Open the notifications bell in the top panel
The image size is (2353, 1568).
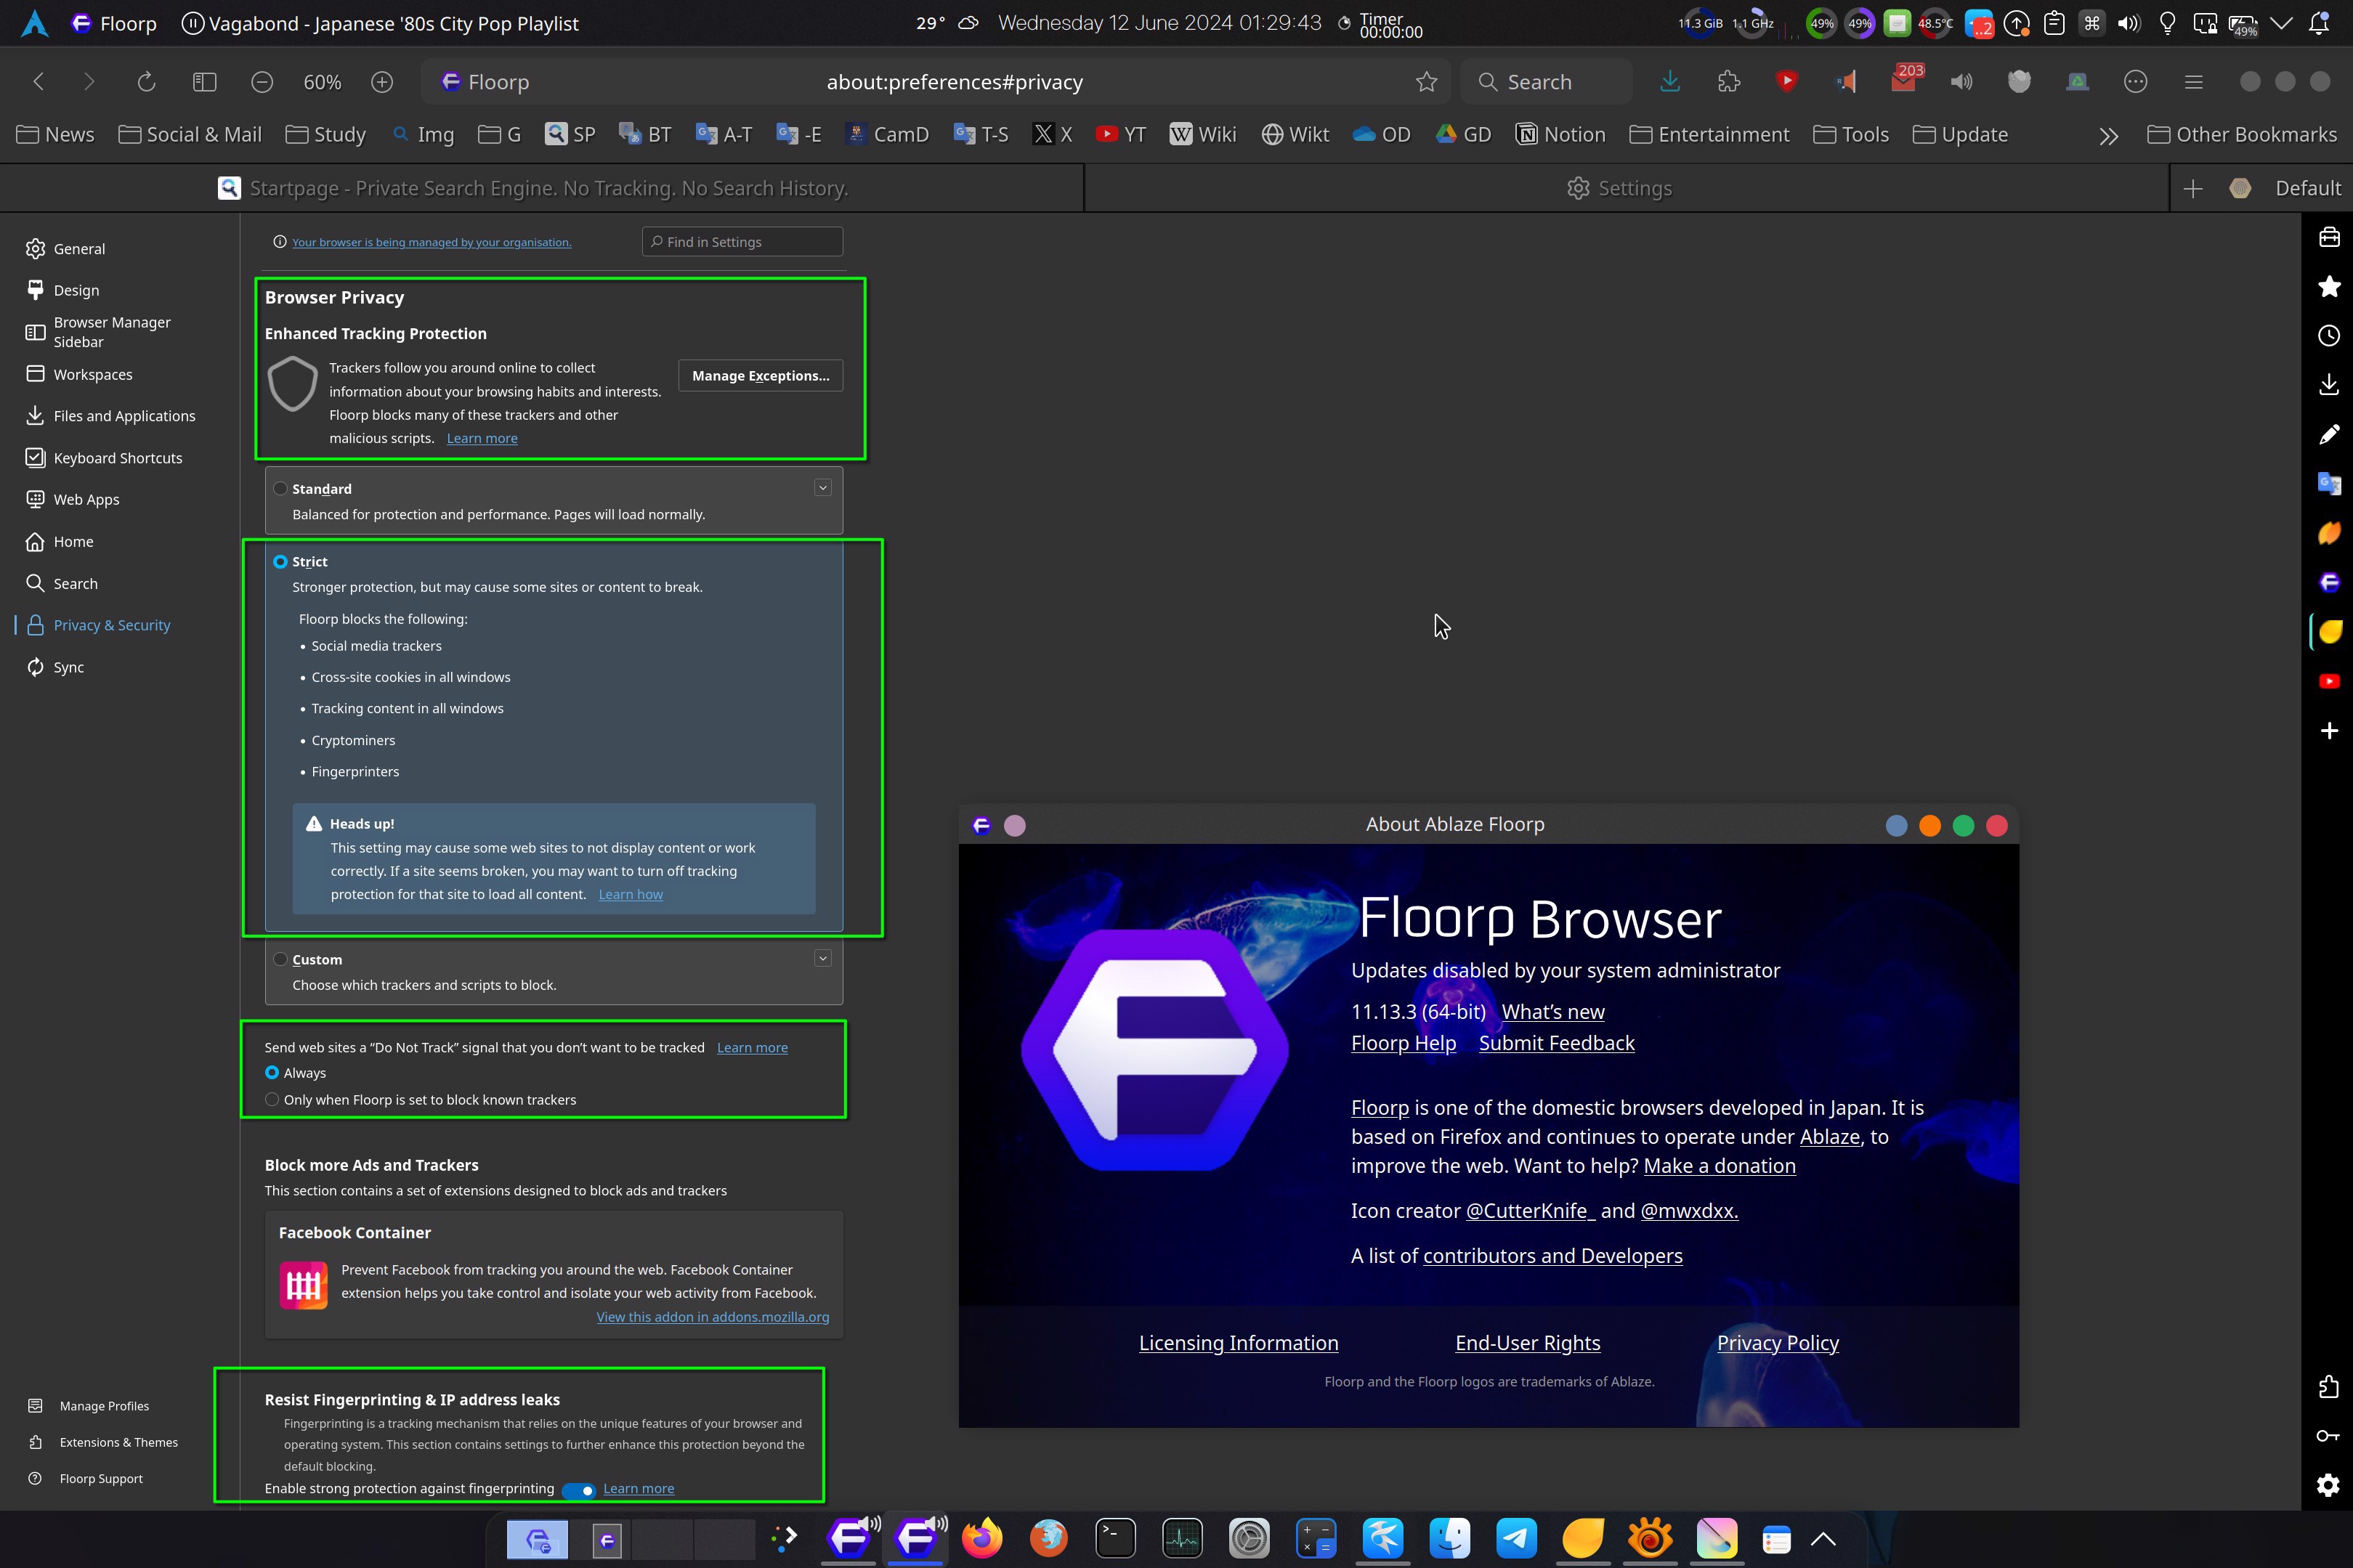coord(2319,23)
